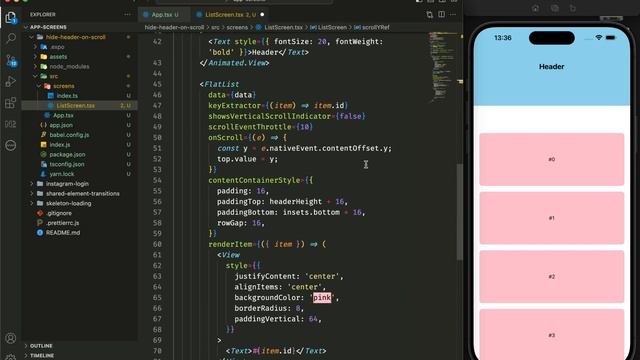
Task: Open App.tsx from the file tree
Action: [x=63, y=116]
